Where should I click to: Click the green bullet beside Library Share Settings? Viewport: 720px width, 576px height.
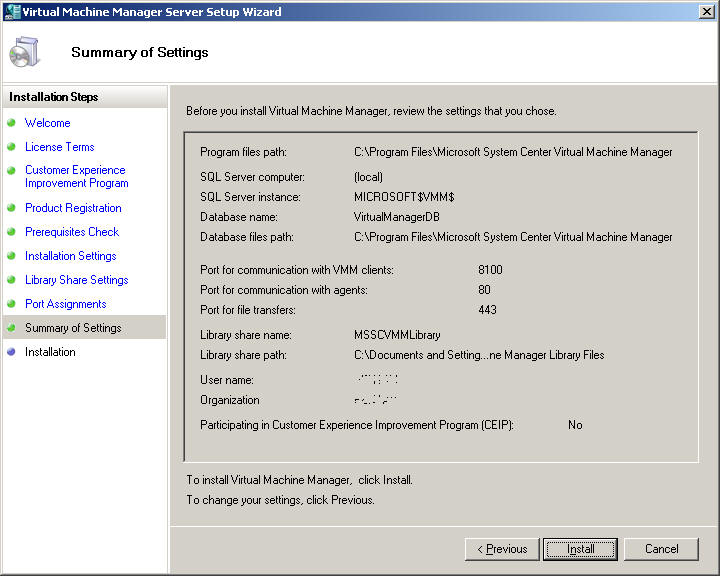point(11,280)
